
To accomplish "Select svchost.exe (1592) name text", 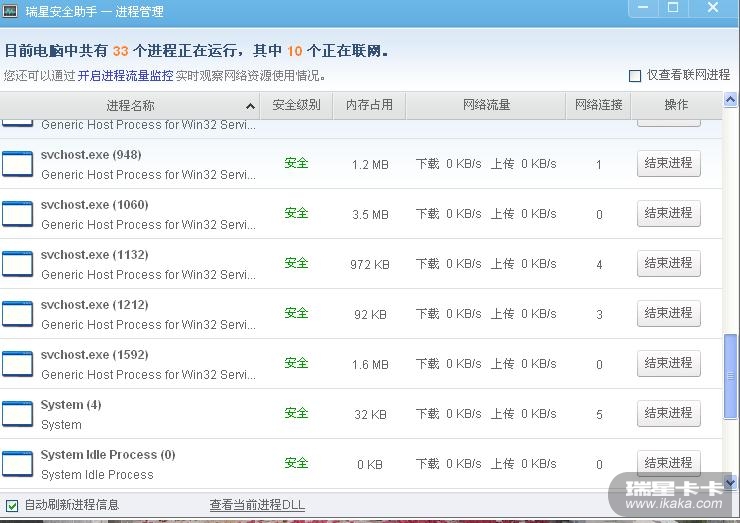I will point(94,355).
